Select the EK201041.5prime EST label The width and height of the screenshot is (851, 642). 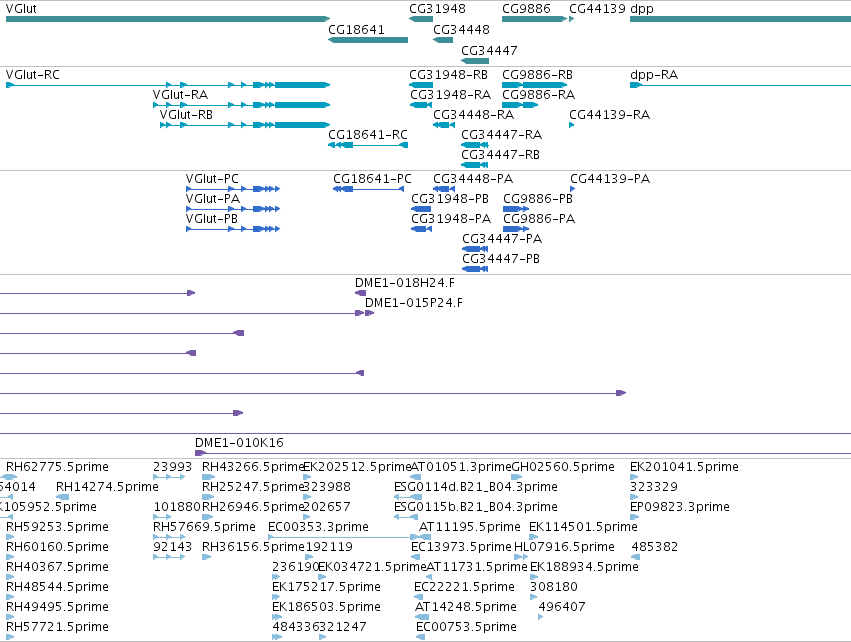tap(684, 467)
